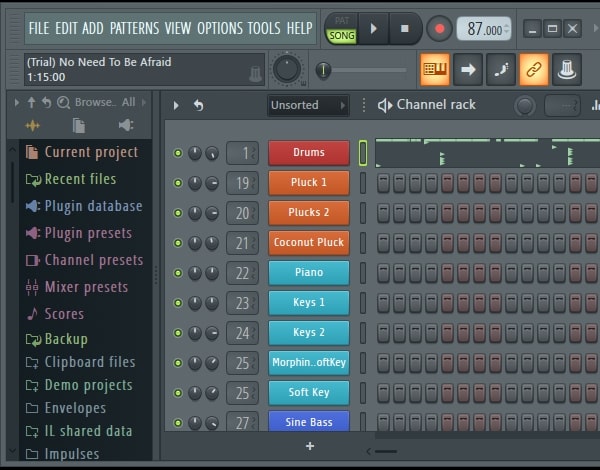Select the browser plugins speaker tab icon
Image resolution: width=600 pixels, height=470 pixels.
126,125
